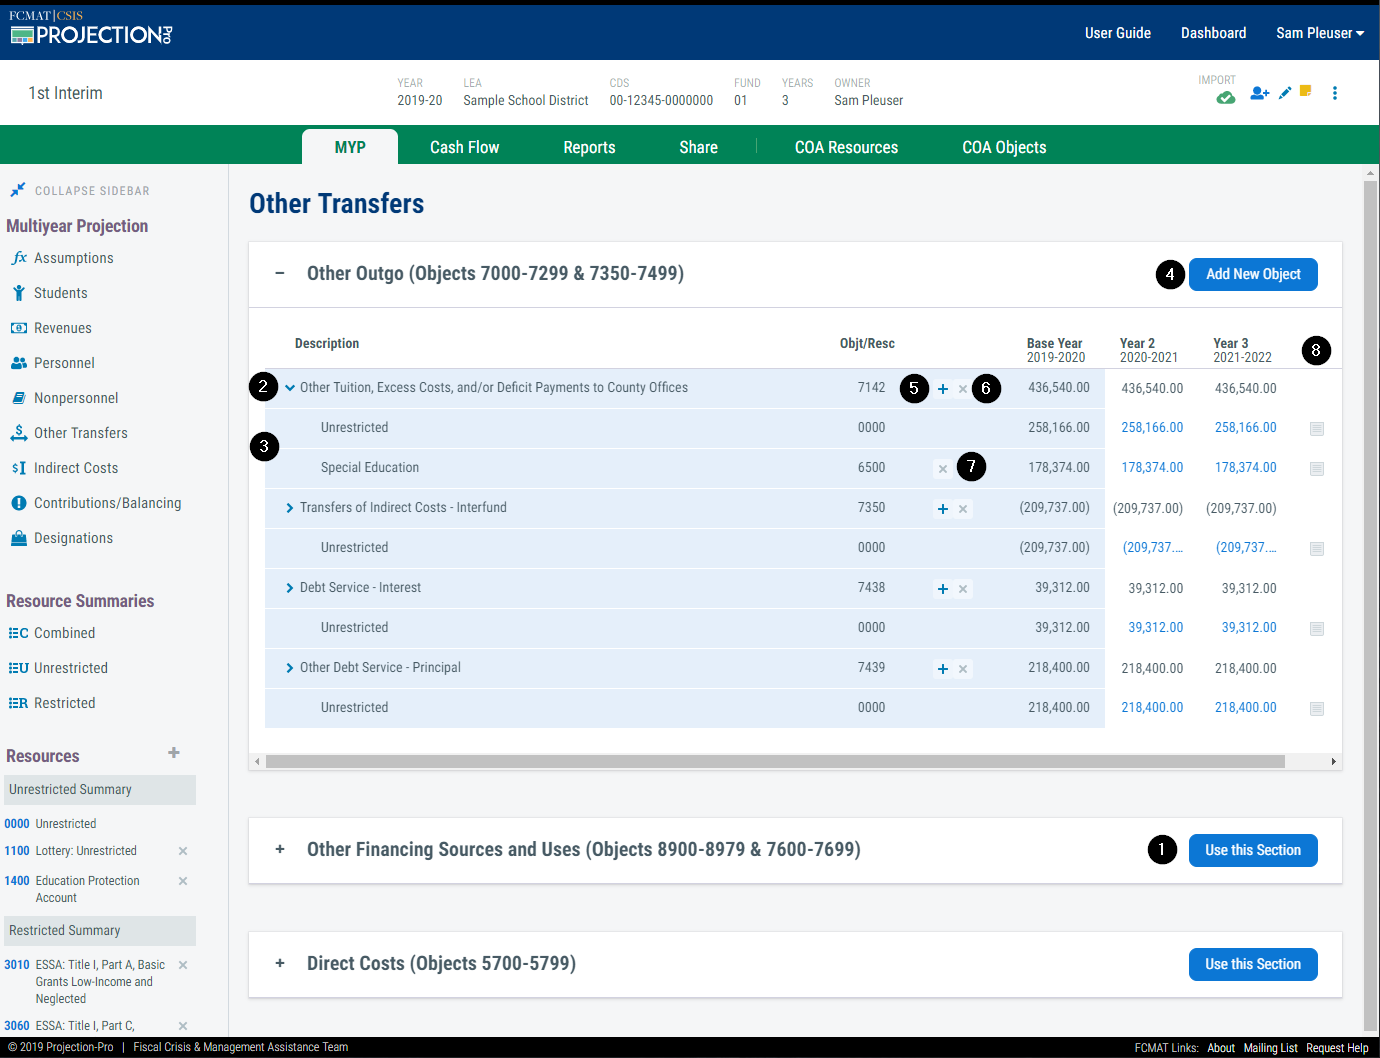Switch to the Cash Flow tab
The width and height of the screenshot is (1380, 1058).
(x=465, y=147)
